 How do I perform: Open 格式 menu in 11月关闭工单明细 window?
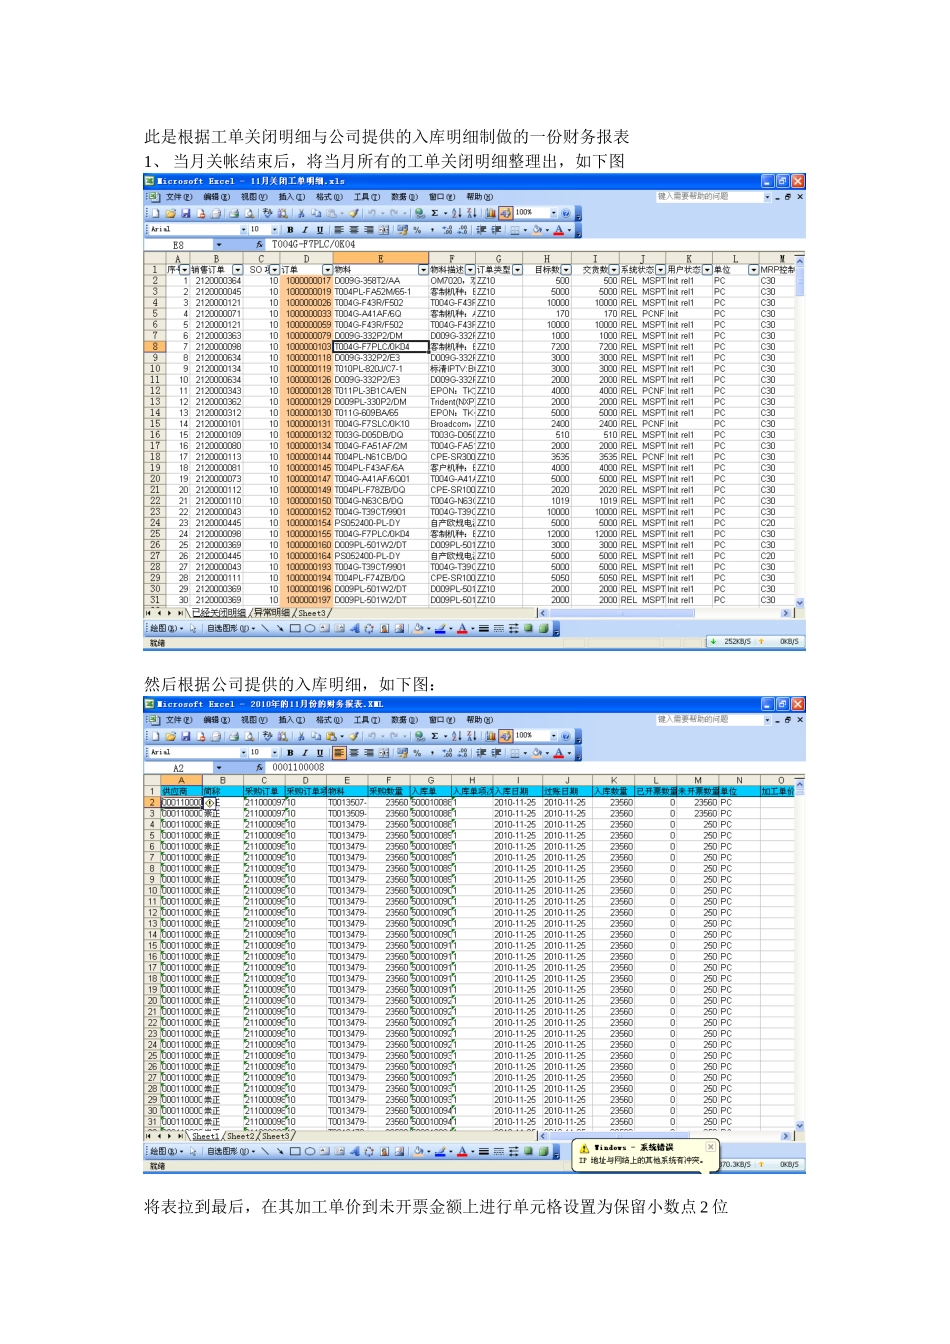click(x=329, y=197)
